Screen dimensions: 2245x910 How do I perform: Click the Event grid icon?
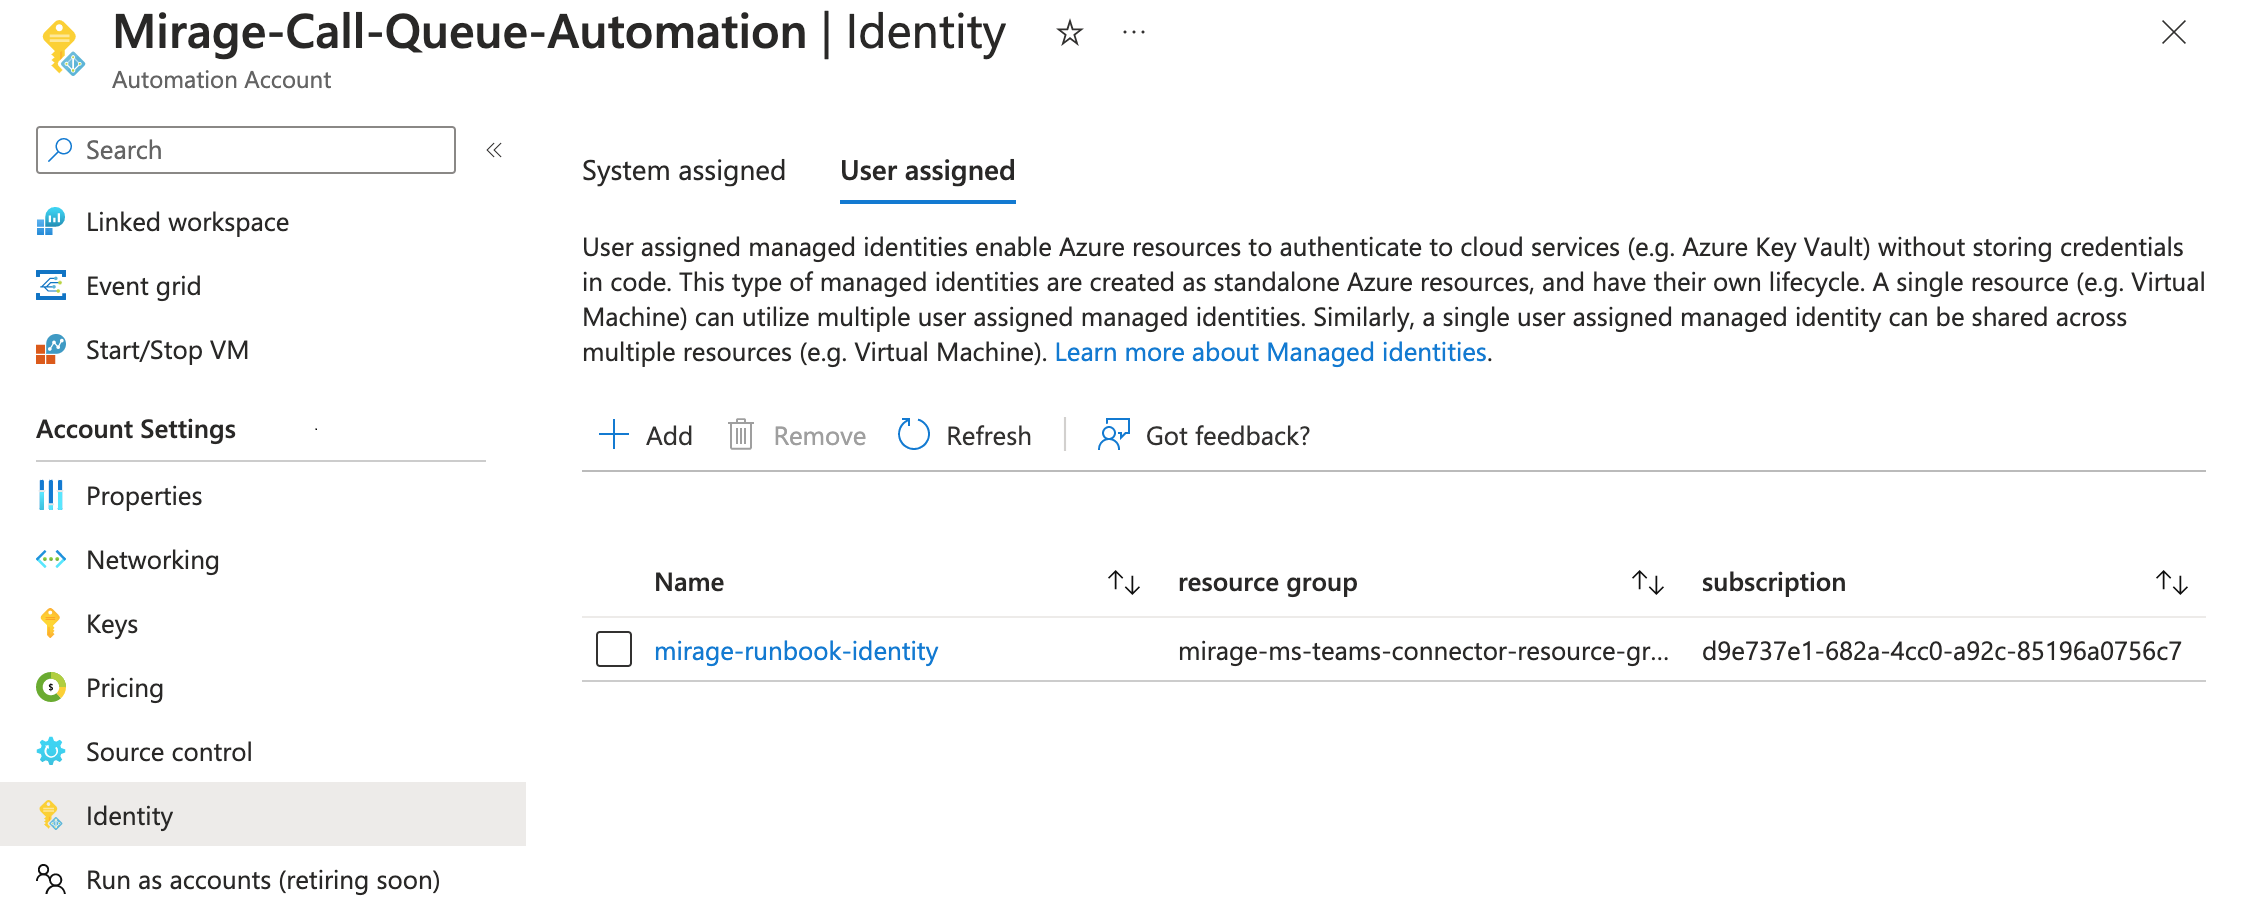[x=51, y=285]
